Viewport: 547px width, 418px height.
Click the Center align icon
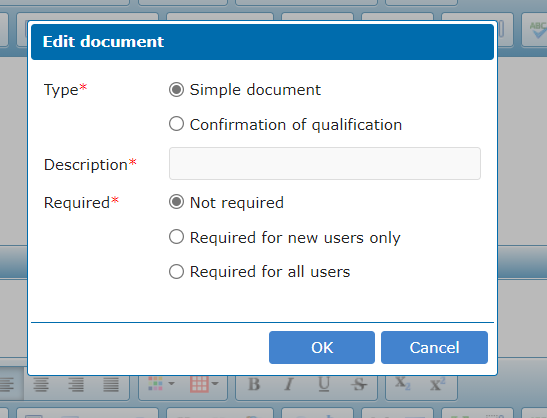coord(41,384)
